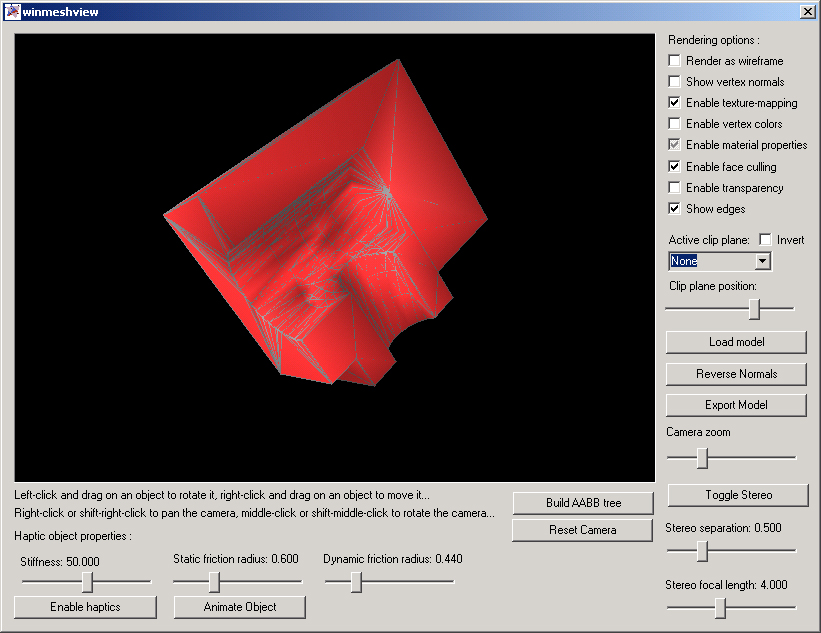Screen dimensions: 821x633
Task: Toggle off Show edges
Action: tap(675, 209)
